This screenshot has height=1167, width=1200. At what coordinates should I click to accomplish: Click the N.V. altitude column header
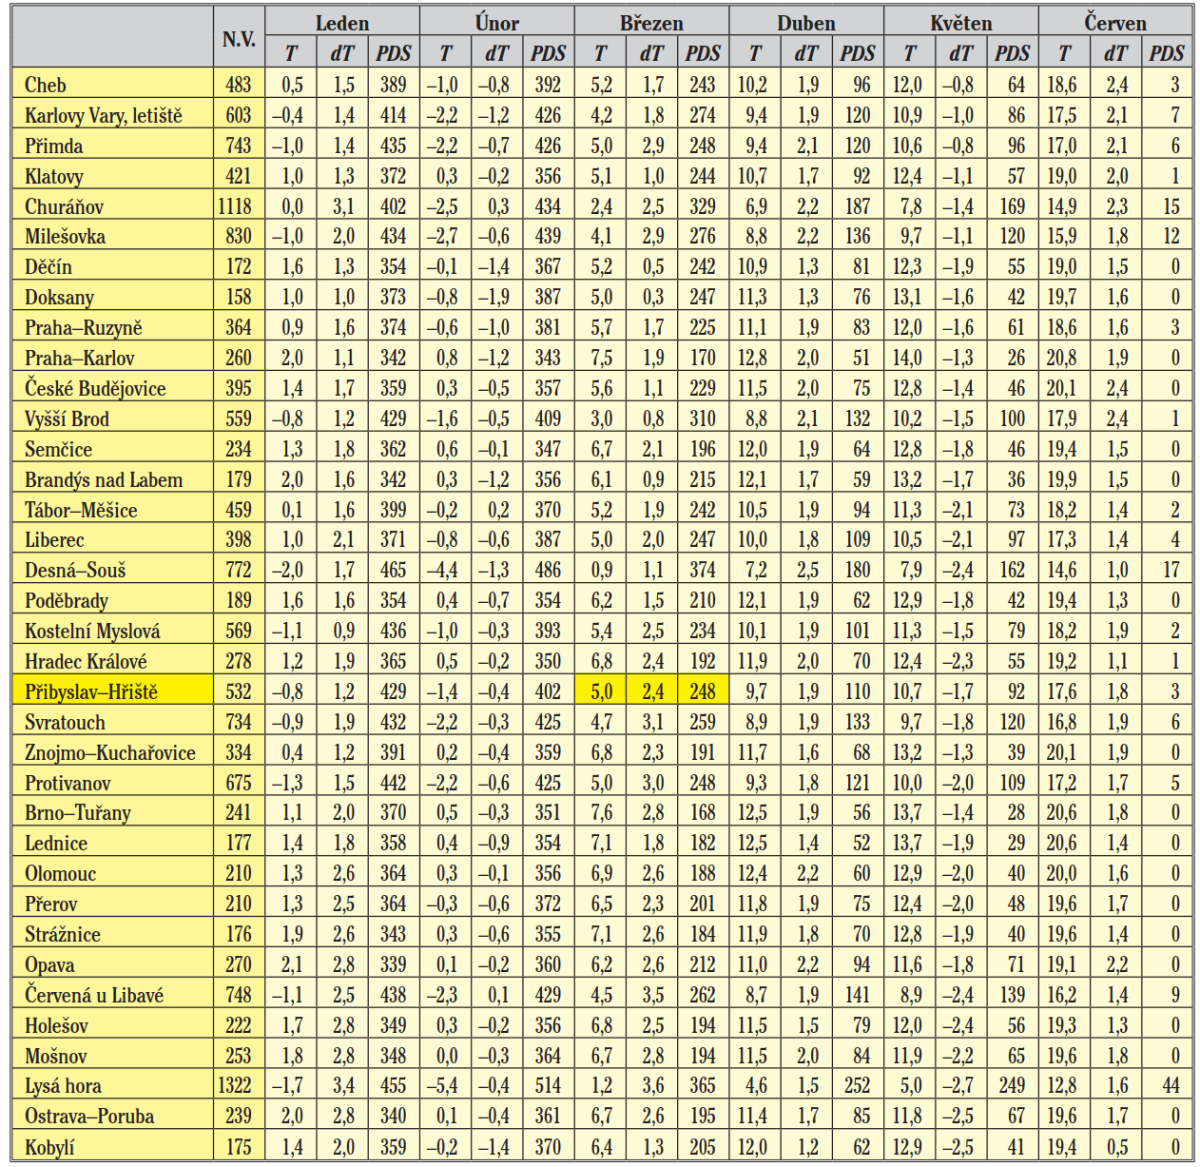(x=238, y=38)
